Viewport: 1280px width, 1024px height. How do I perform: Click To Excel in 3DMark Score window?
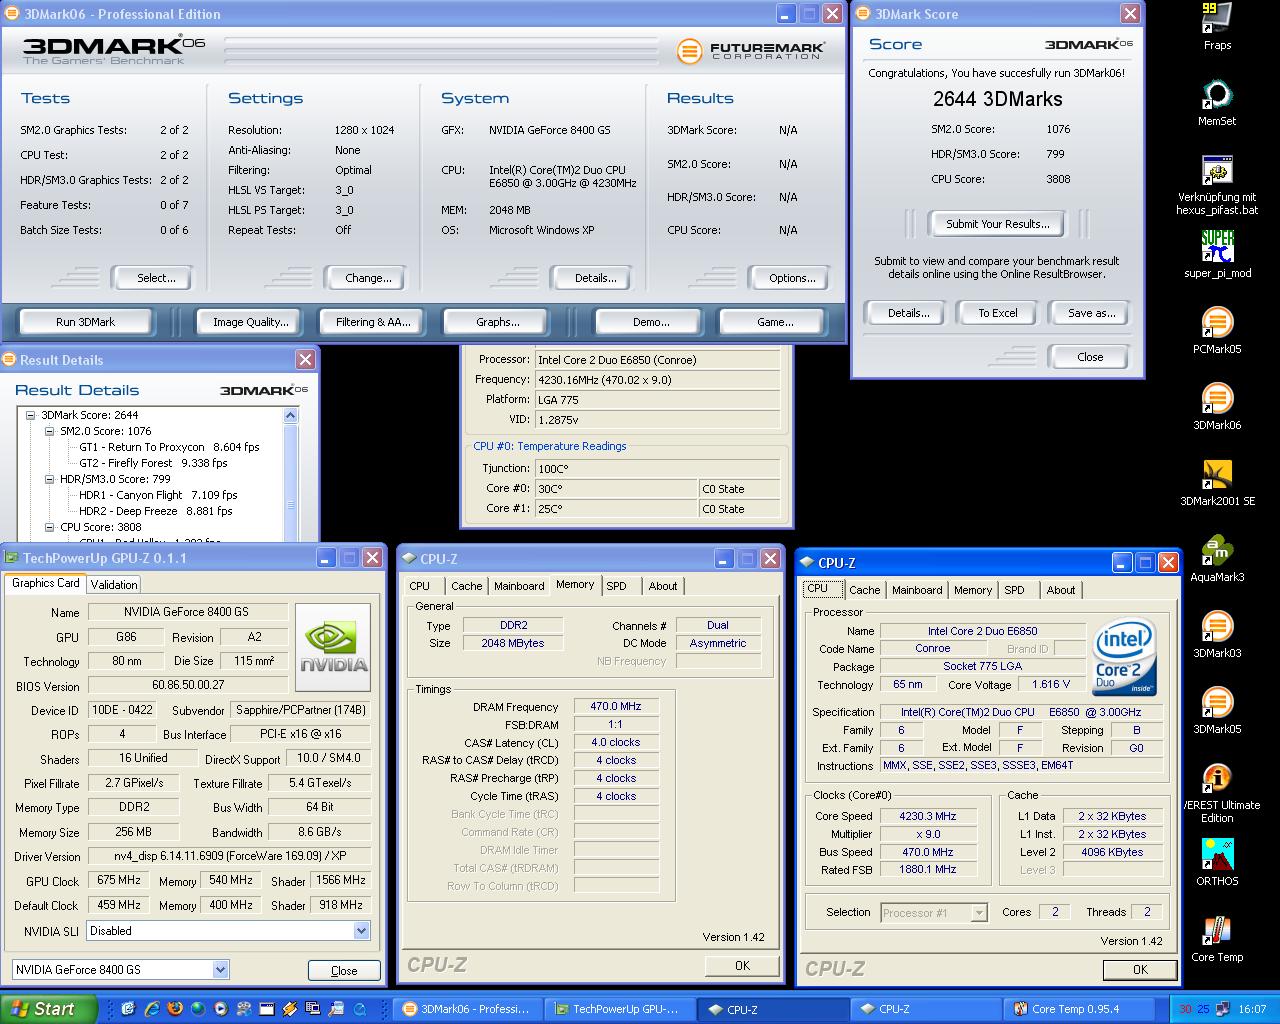997,313
